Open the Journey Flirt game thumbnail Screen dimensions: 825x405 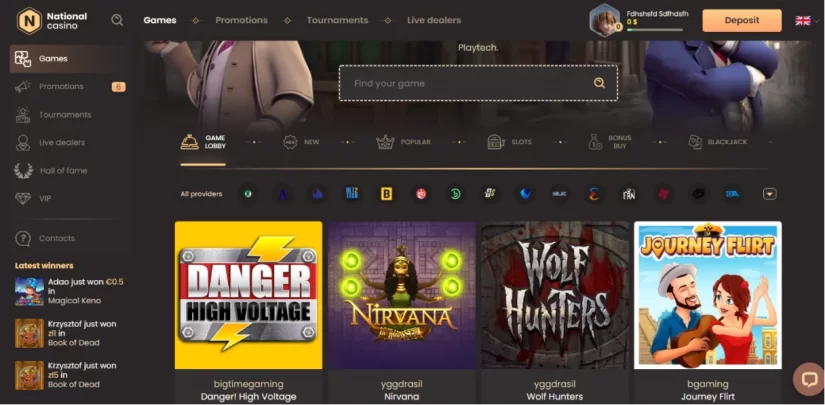click(x=708, y=295)
